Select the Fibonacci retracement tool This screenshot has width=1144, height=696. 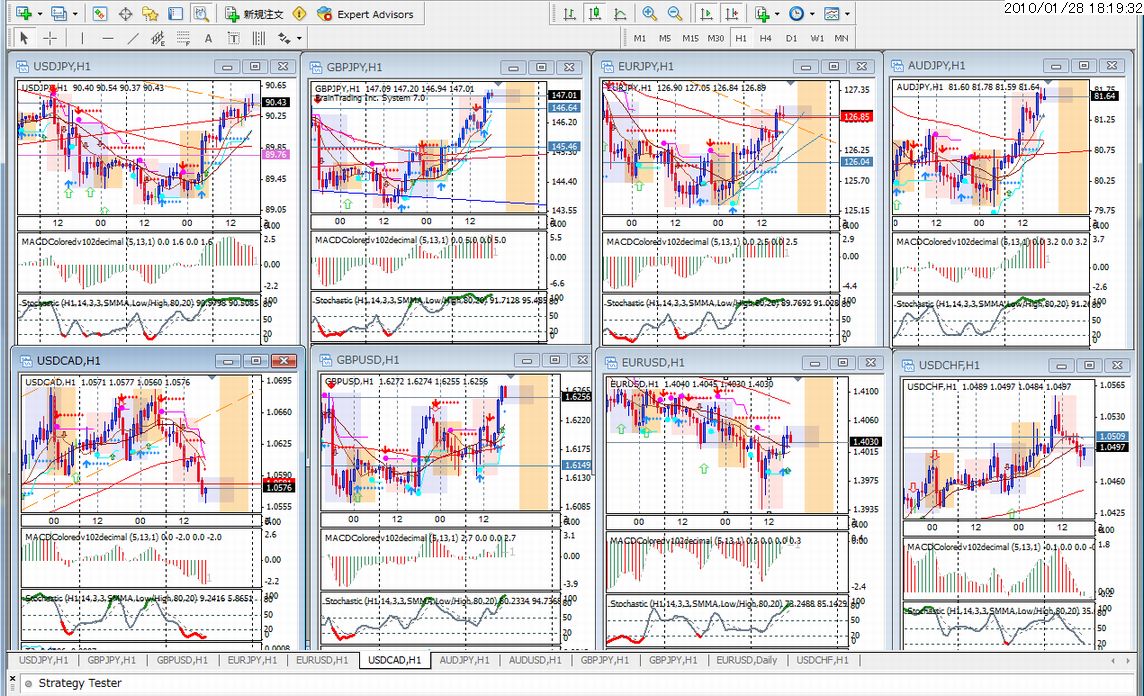point(182,38)
